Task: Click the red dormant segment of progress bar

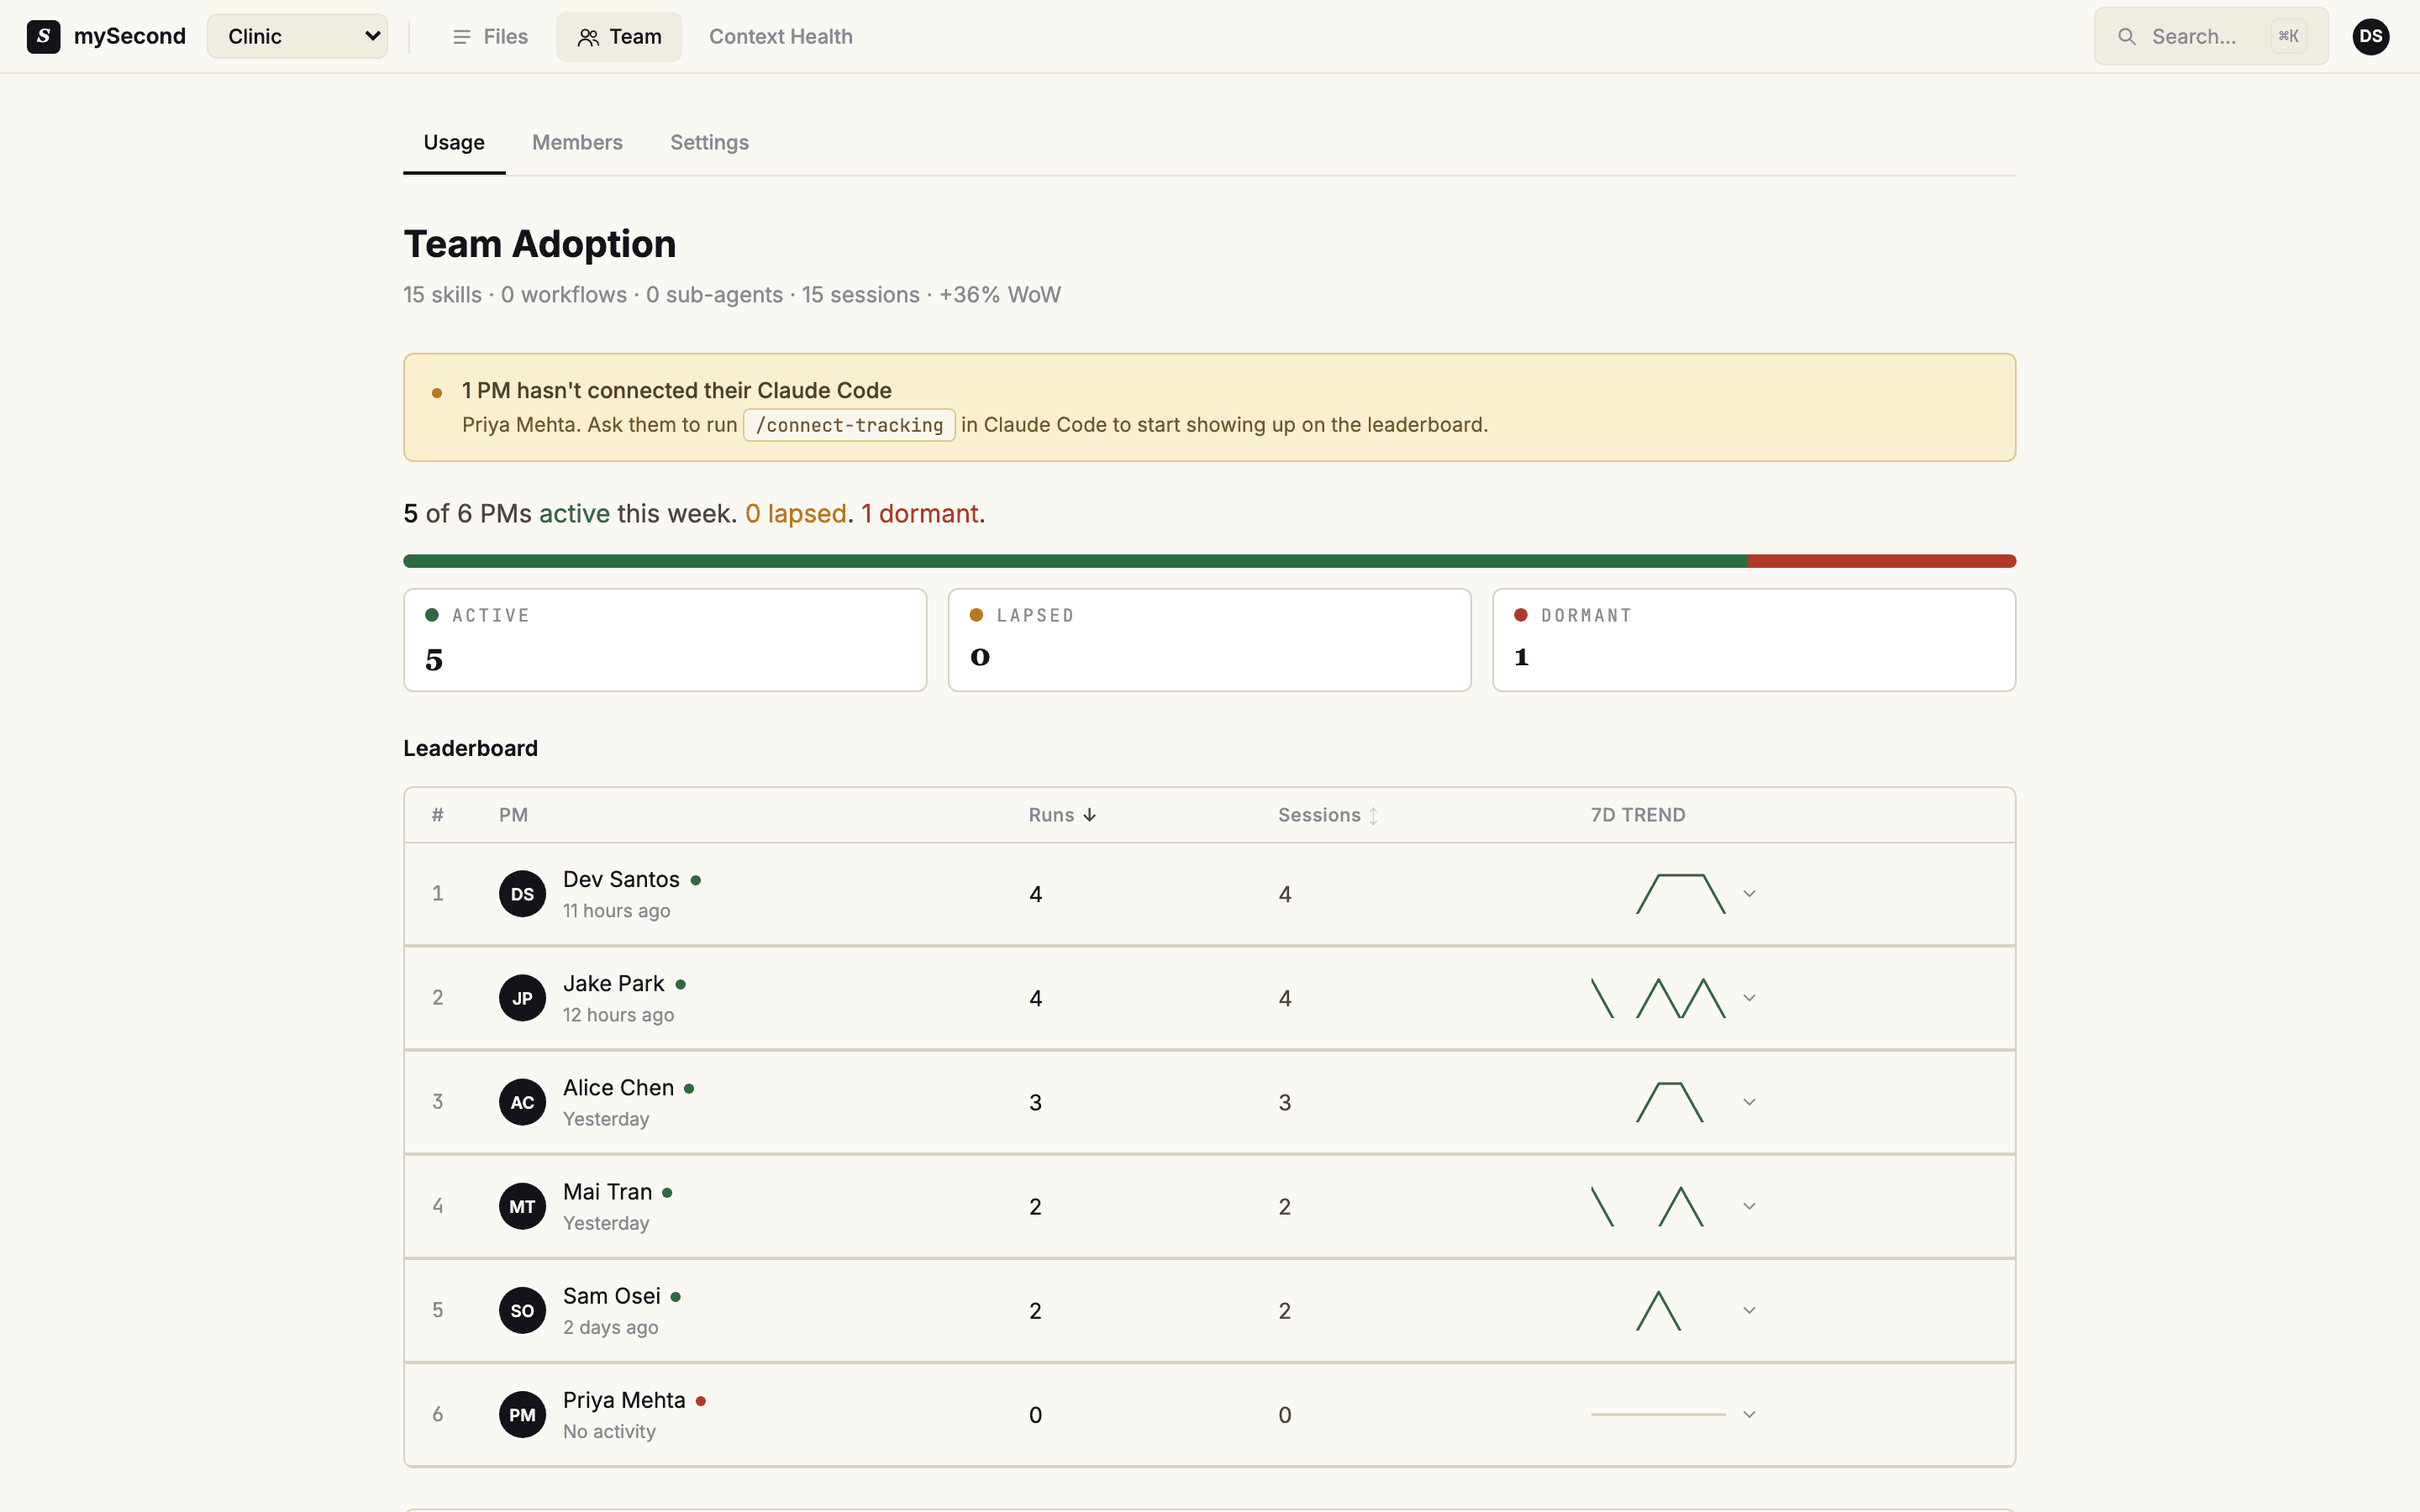Action: pos(1882,561)
